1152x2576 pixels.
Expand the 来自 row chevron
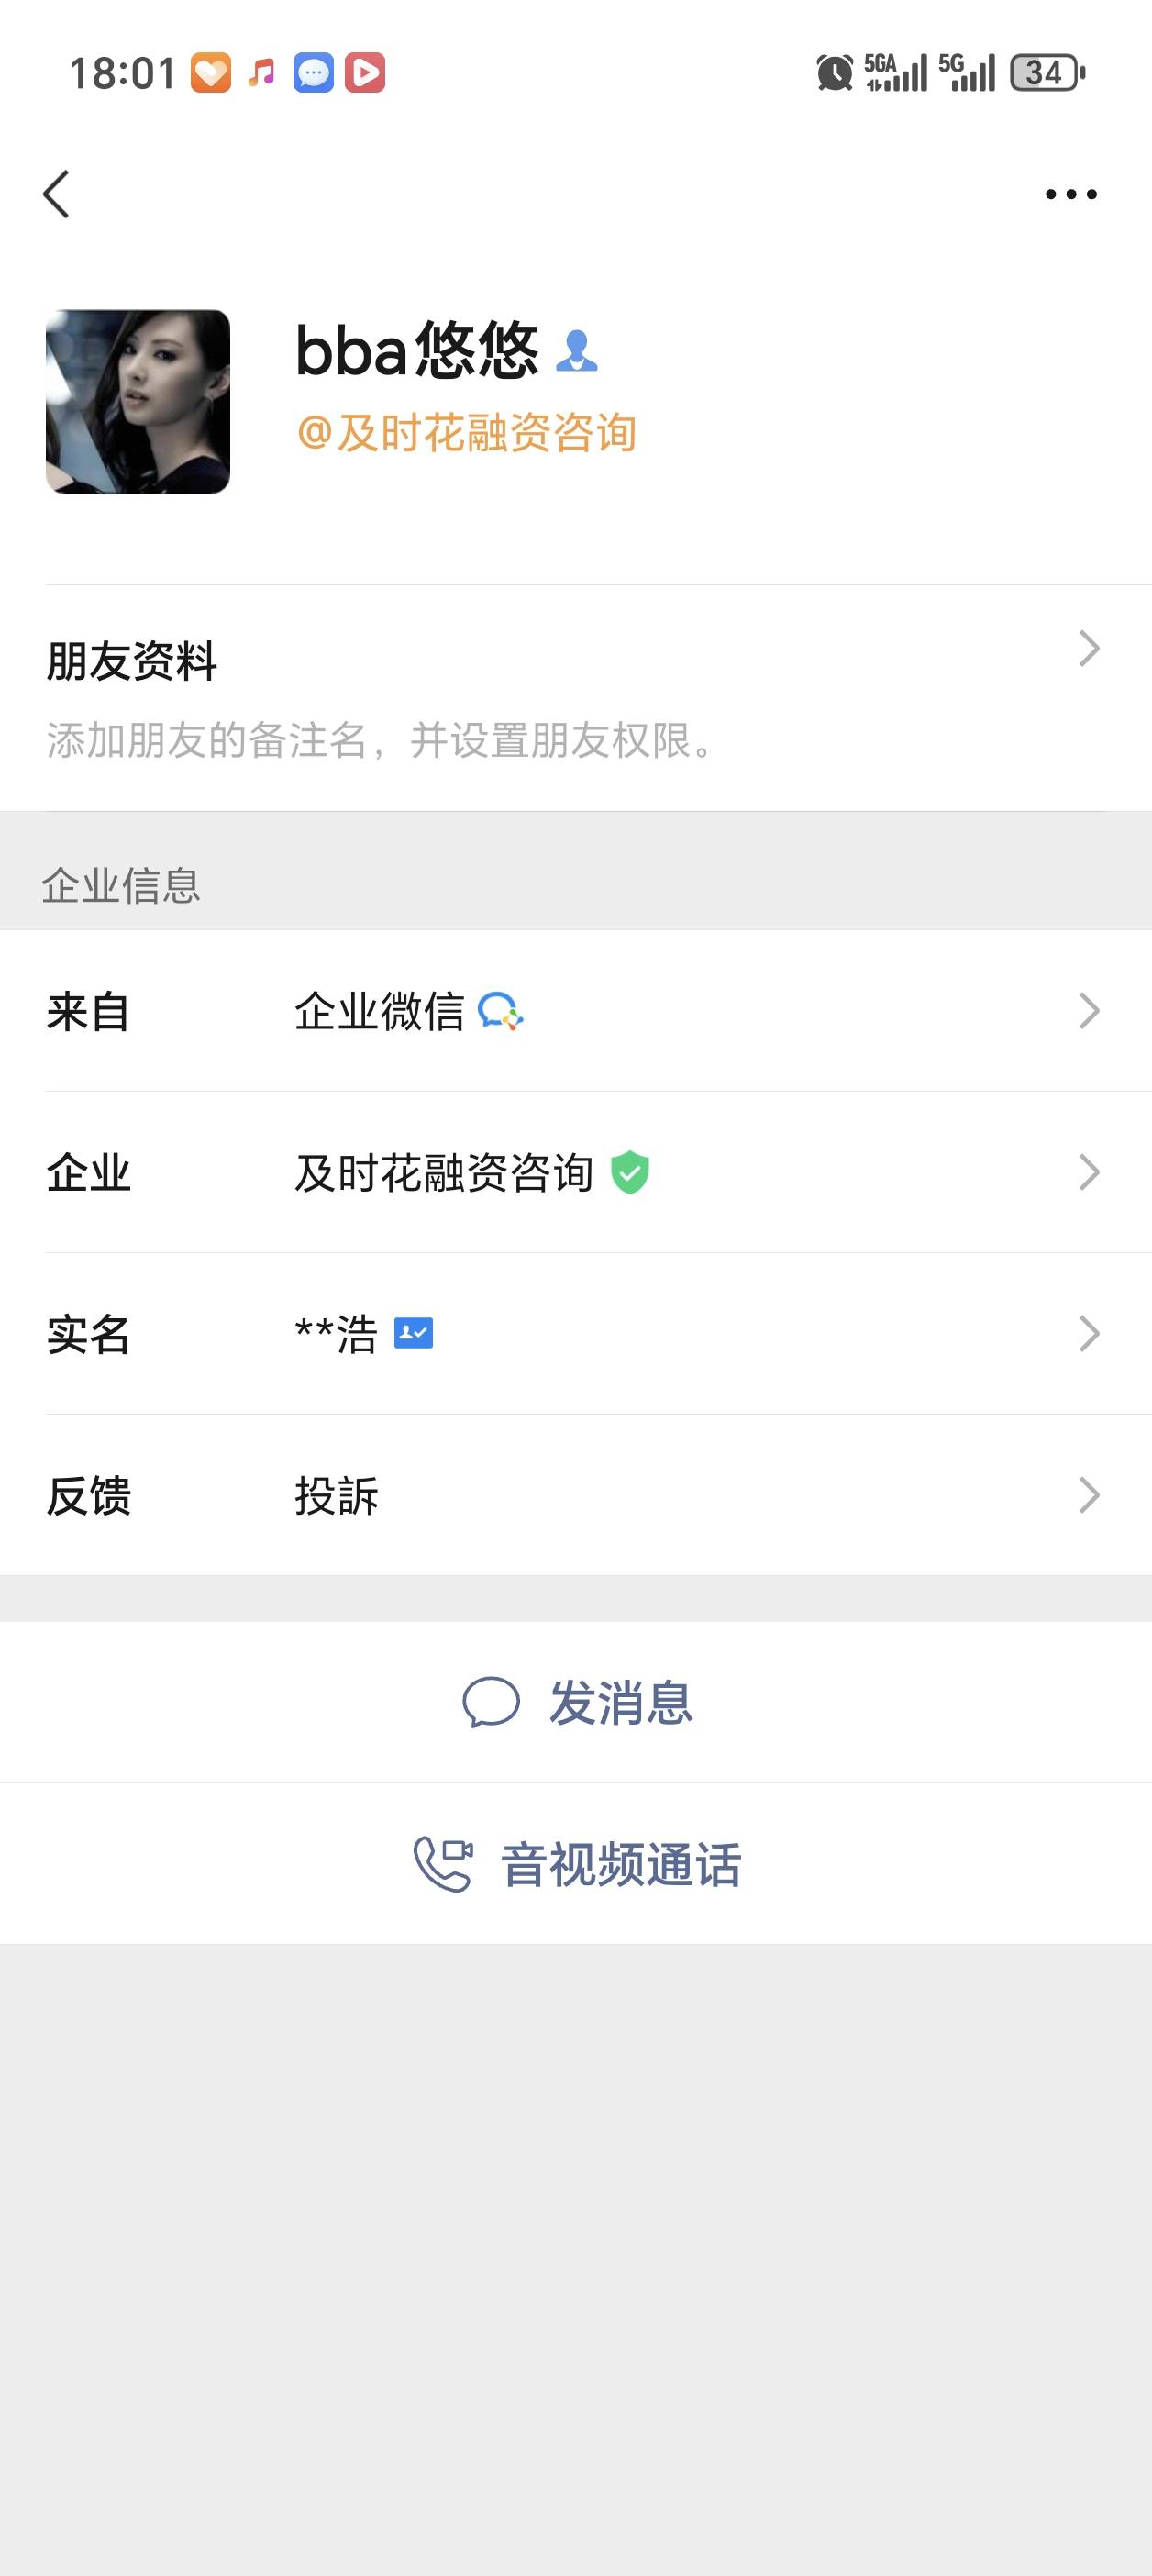1089,1011
